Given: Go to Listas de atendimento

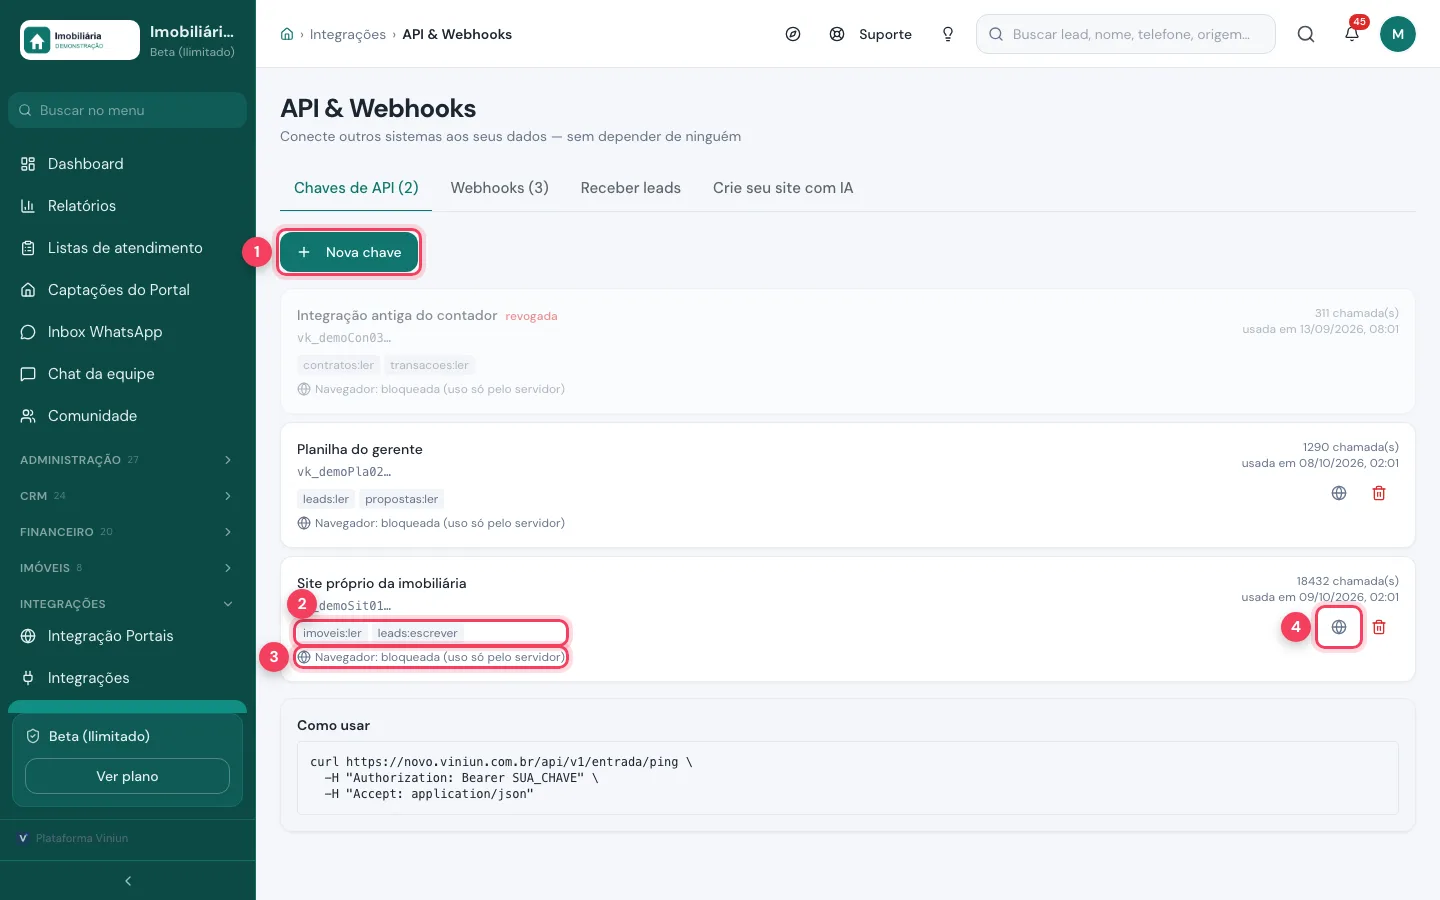Looking at the screenshot, I should 128,248.
